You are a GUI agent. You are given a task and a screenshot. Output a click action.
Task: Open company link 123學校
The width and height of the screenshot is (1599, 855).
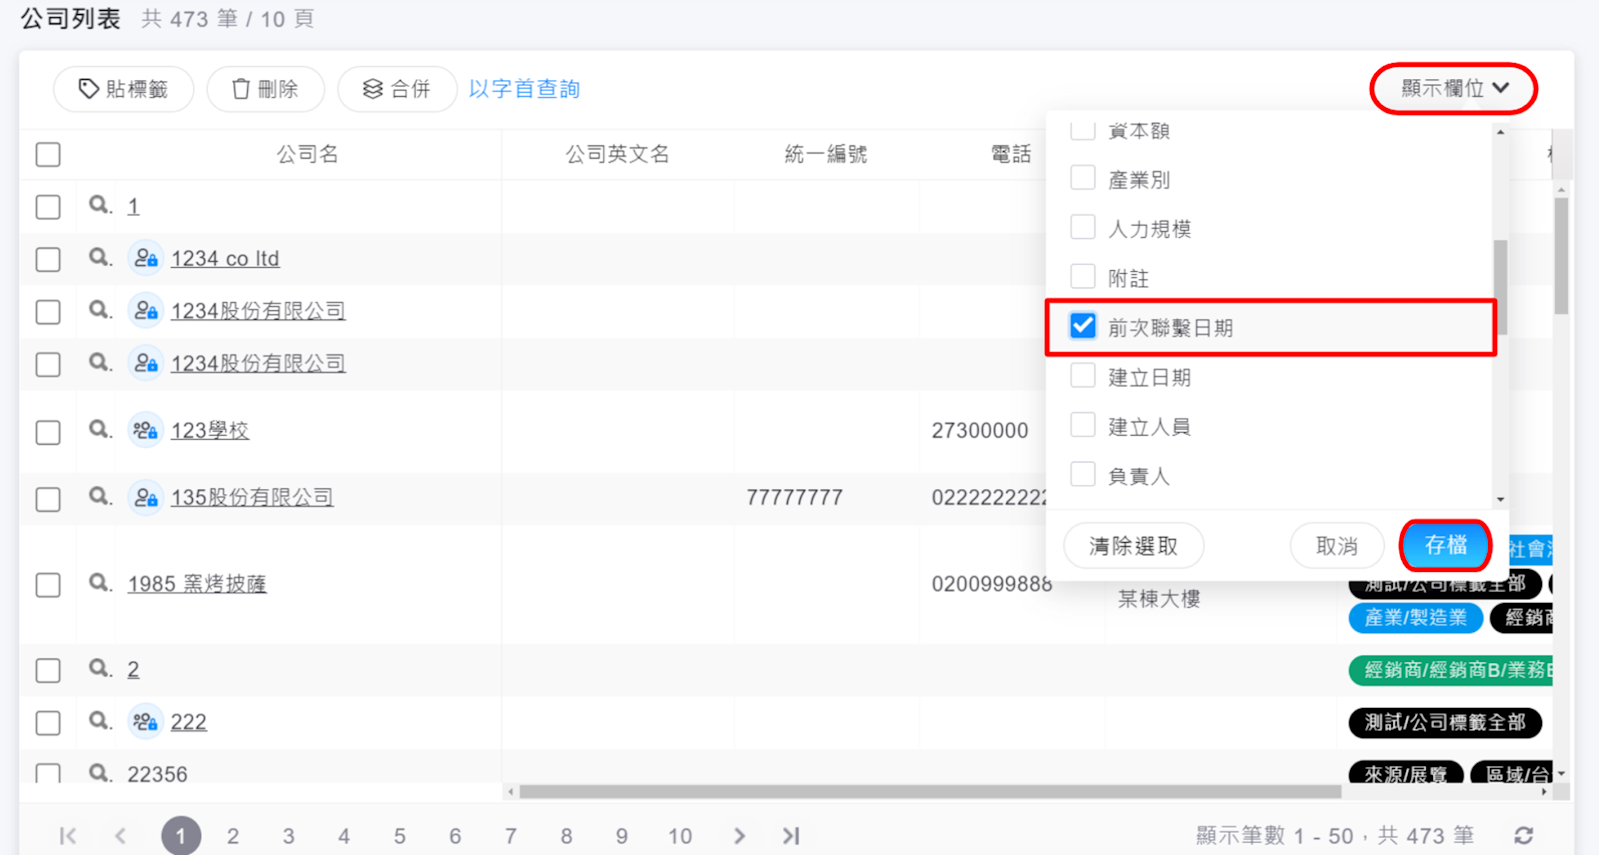[x=210, y=430]
